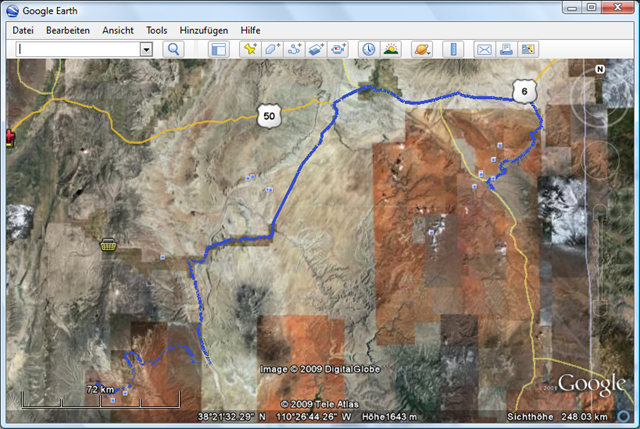640x429 pixels.
Task: Add a placemark with the pushpin icon
Action: [x=251, y=49]
